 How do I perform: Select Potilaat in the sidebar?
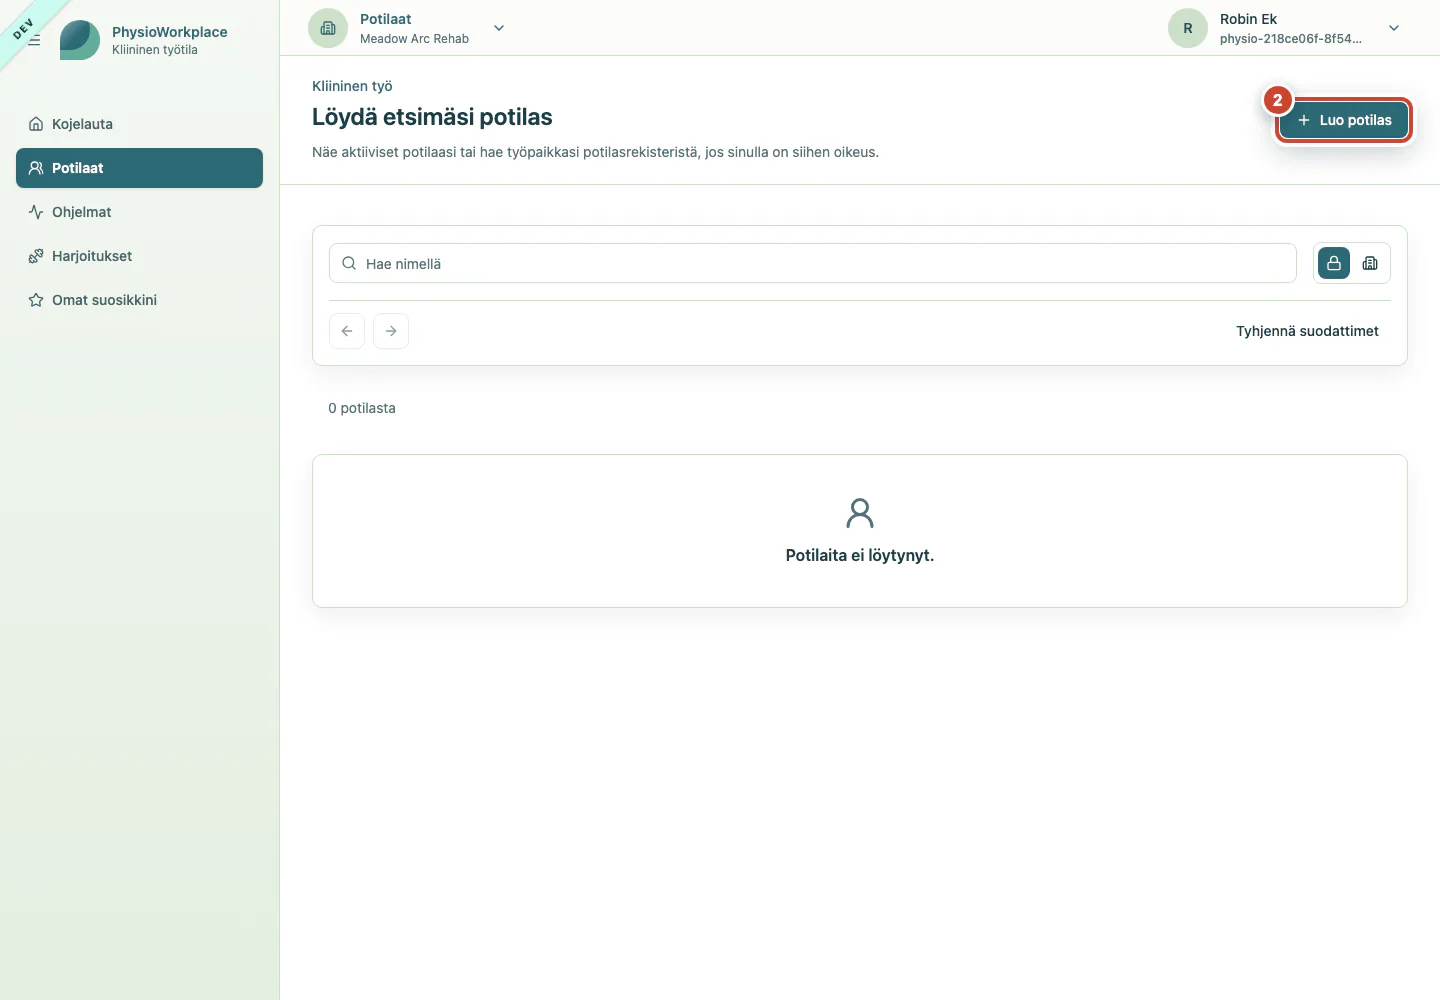[139, 168]
